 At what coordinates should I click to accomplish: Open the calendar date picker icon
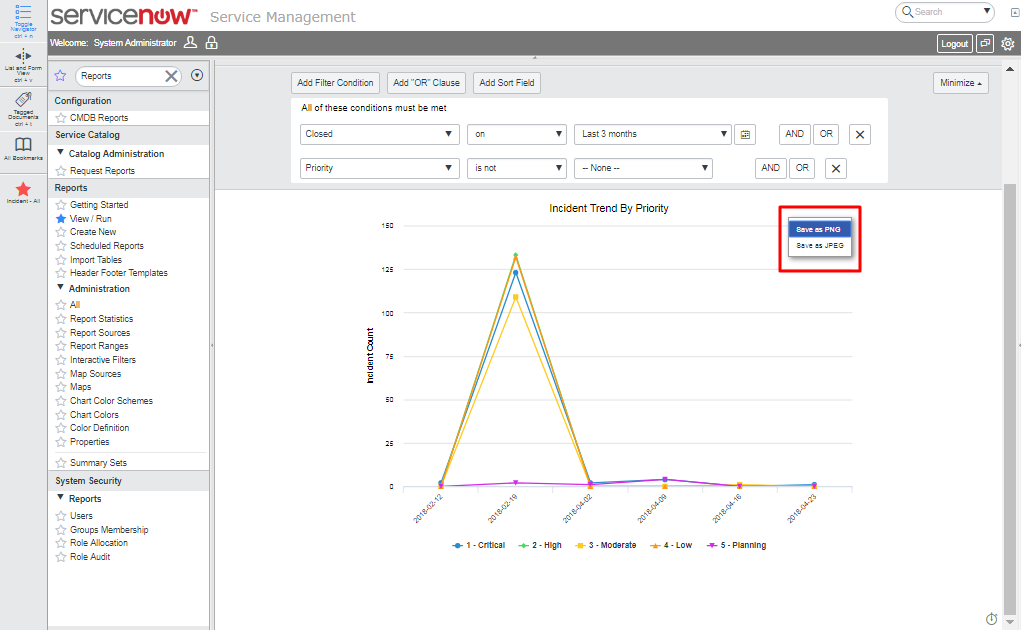coord(744,134)
